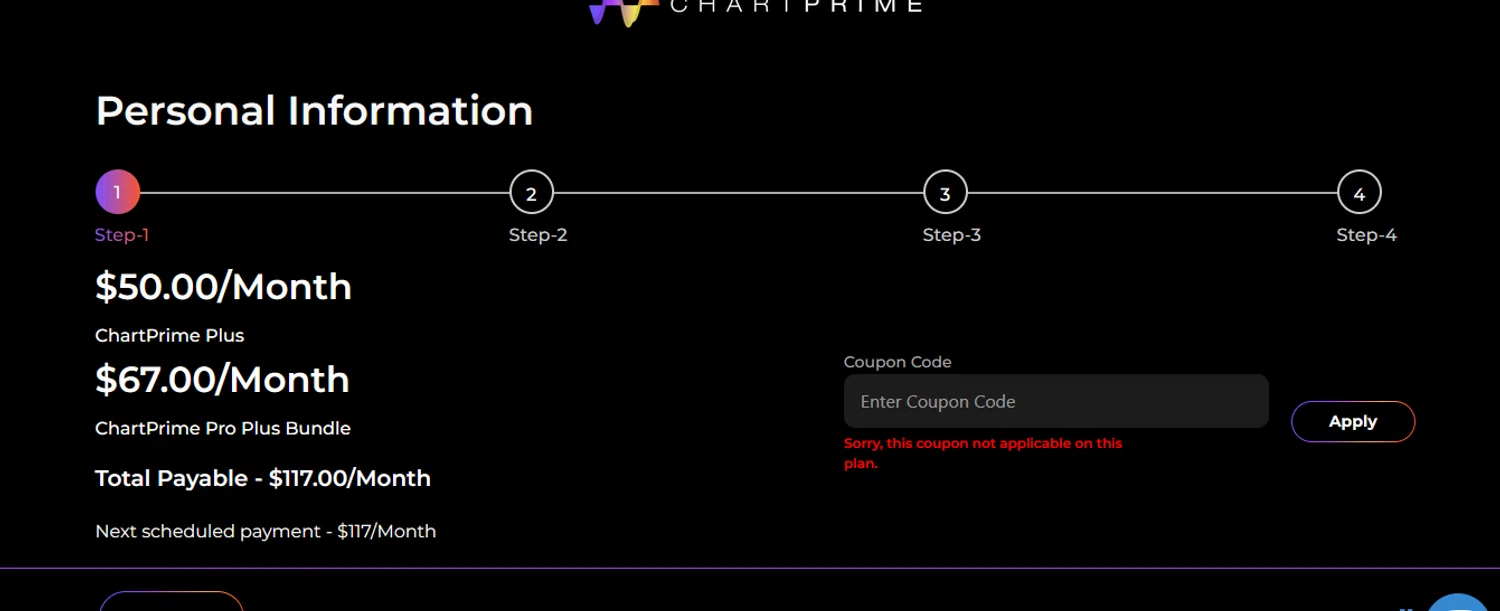Click the Step-1 label
This screenshot has height=611, width=1500.
coord(122,235)
